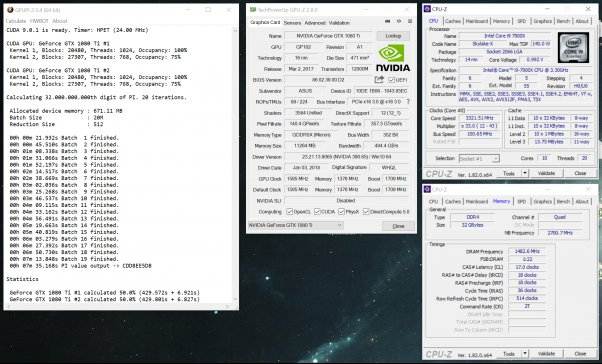Toggle the DirectCompute 5.0 checkbox
The image size is (602, 364).
click(366, 212)
